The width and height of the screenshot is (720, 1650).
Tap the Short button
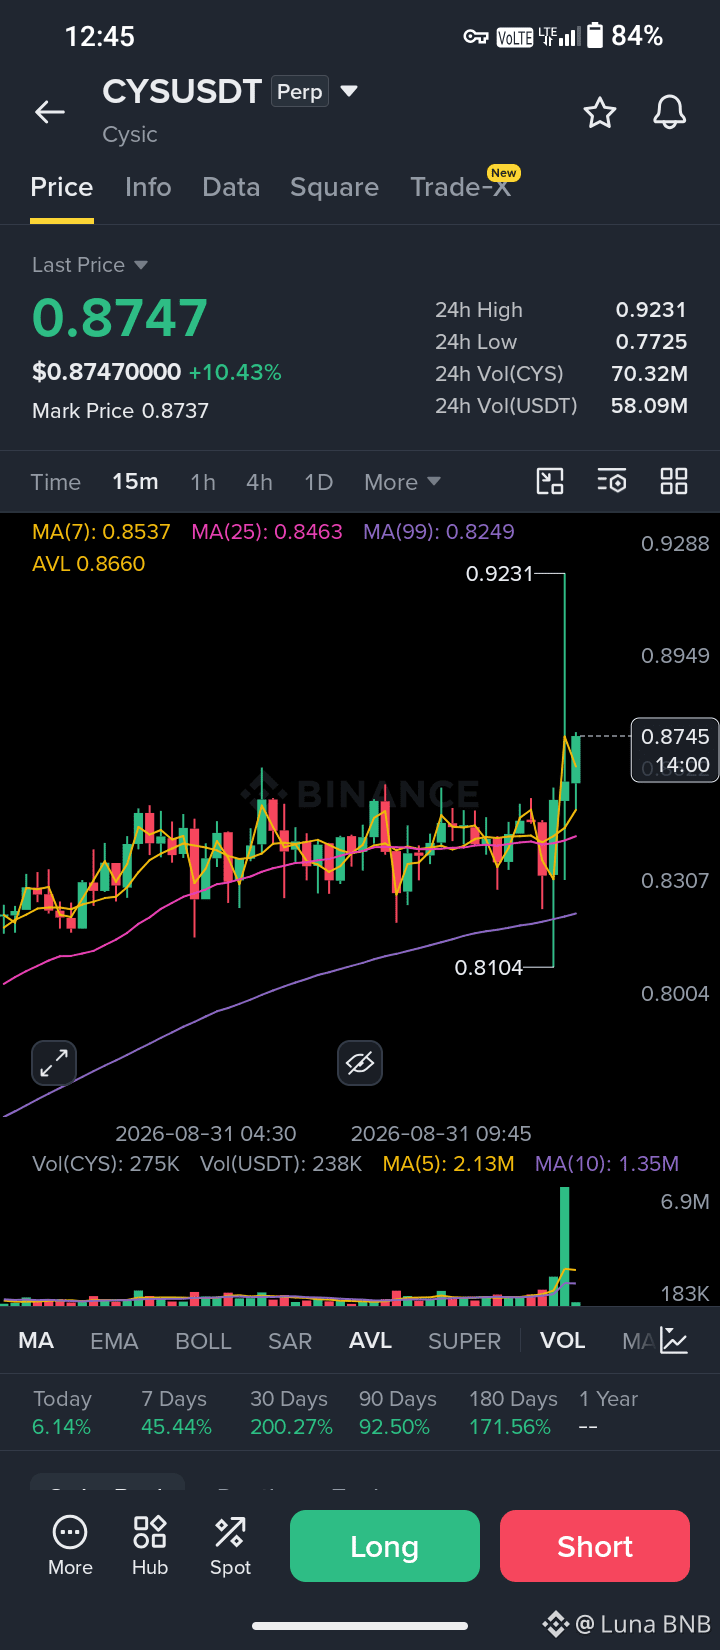pyautogui.click(x=595, y=1546)
